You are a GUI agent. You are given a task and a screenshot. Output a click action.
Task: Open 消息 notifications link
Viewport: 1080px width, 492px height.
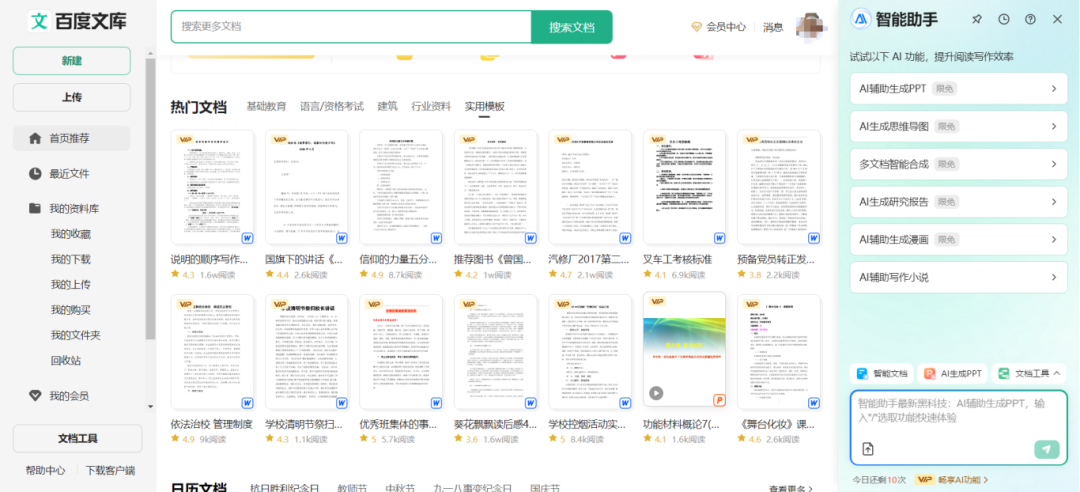[773, 27]
